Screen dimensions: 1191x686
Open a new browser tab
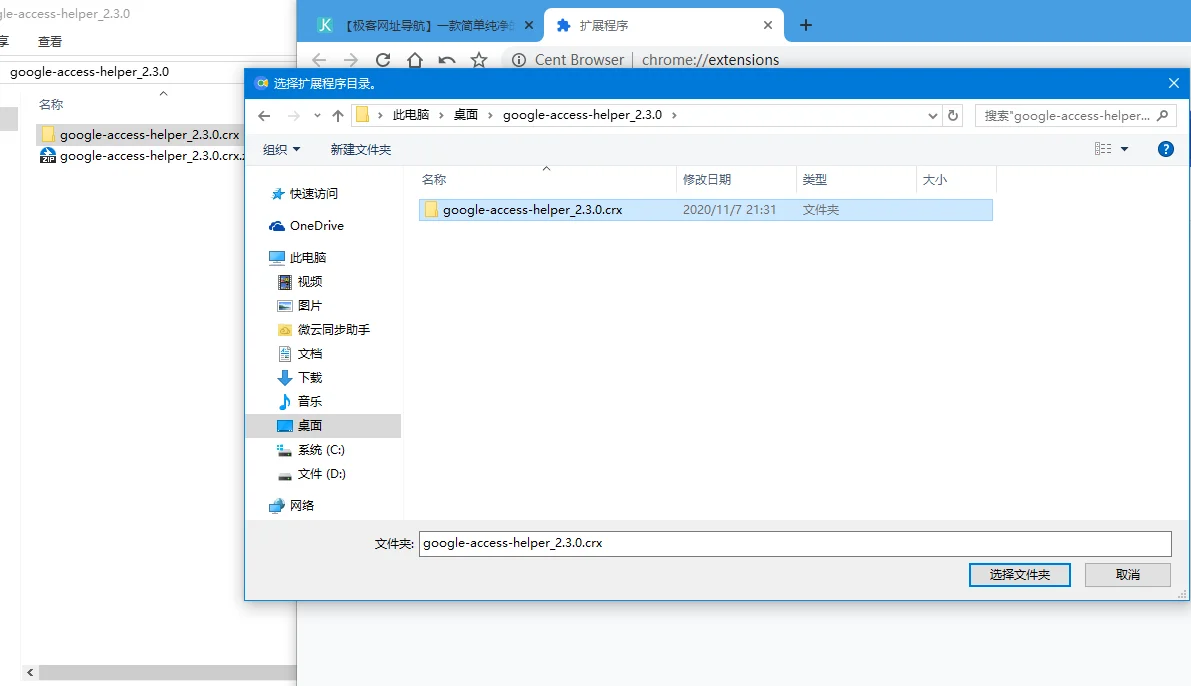806,25
